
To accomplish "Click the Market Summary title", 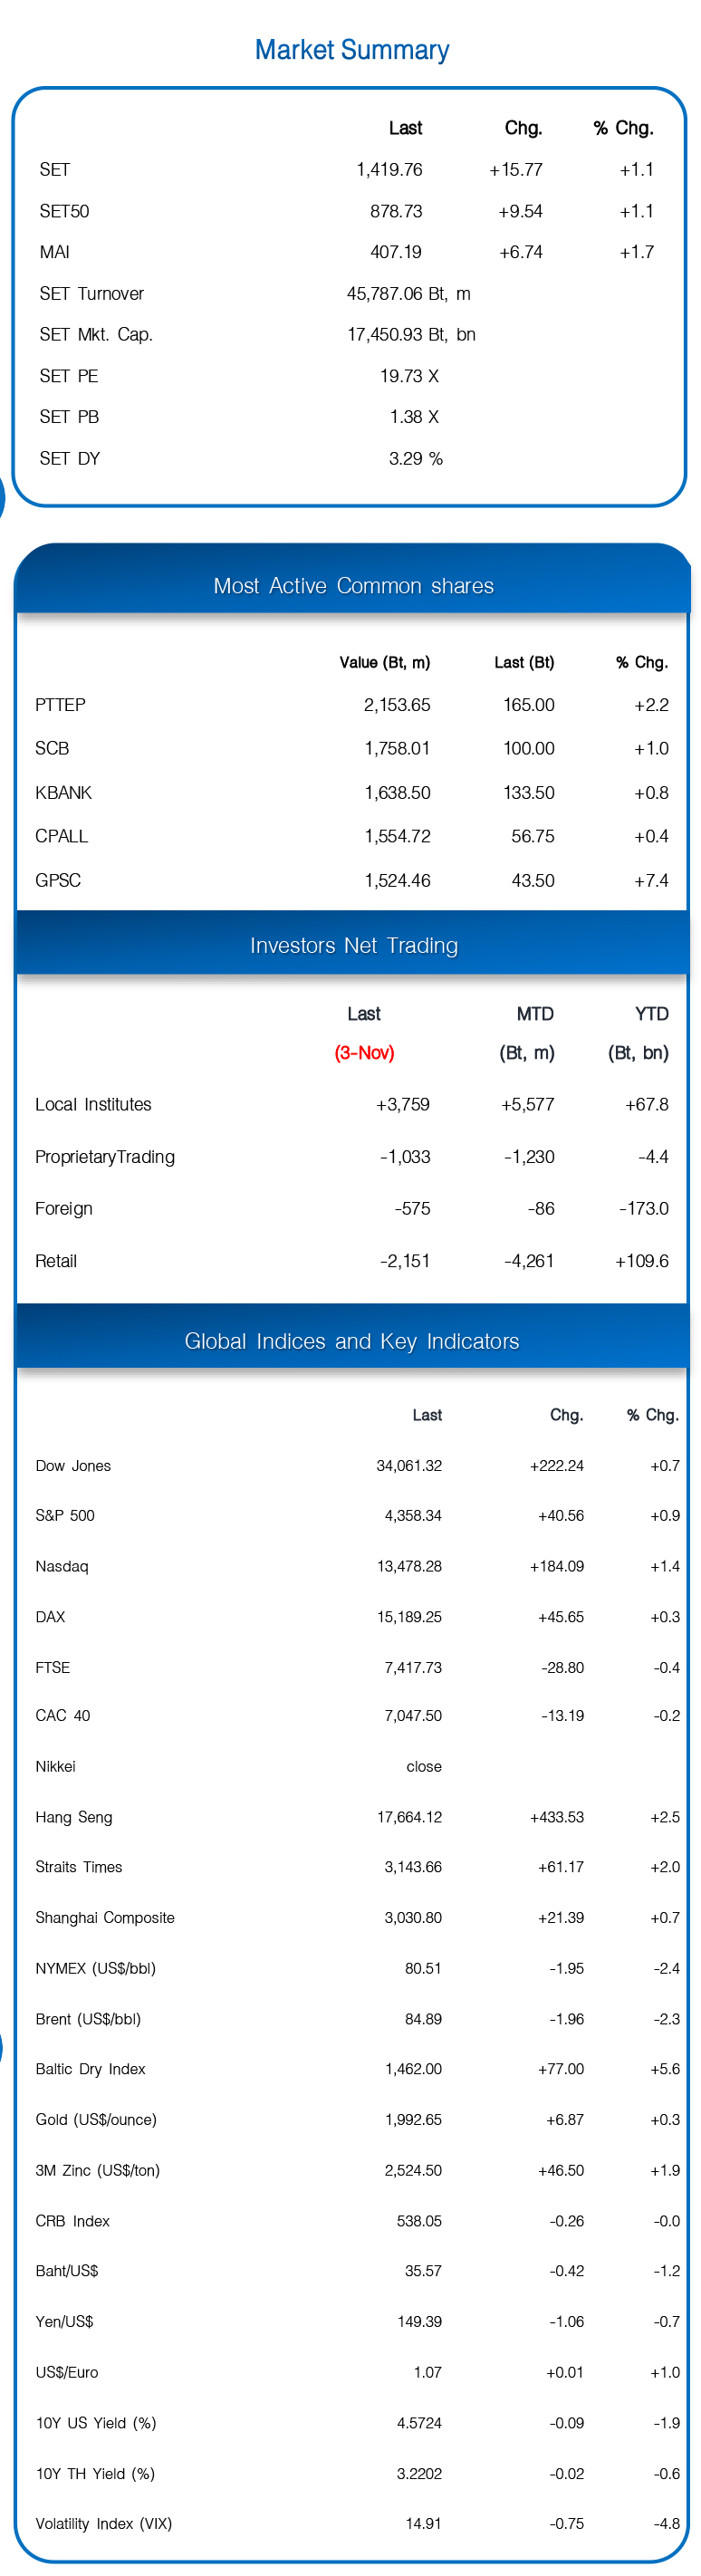I will coord(351,49).
